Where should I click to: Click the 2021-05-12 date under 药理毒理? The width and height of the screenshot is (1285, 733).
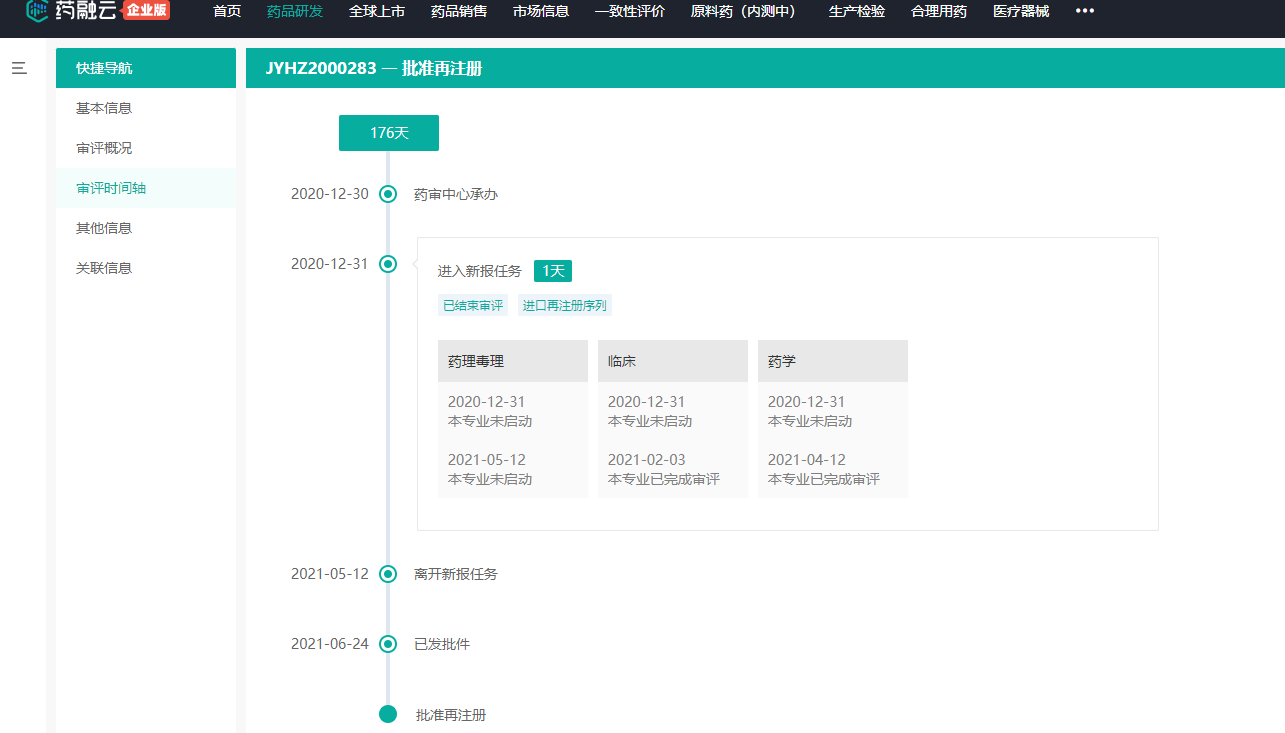click(x=487, y=460)
